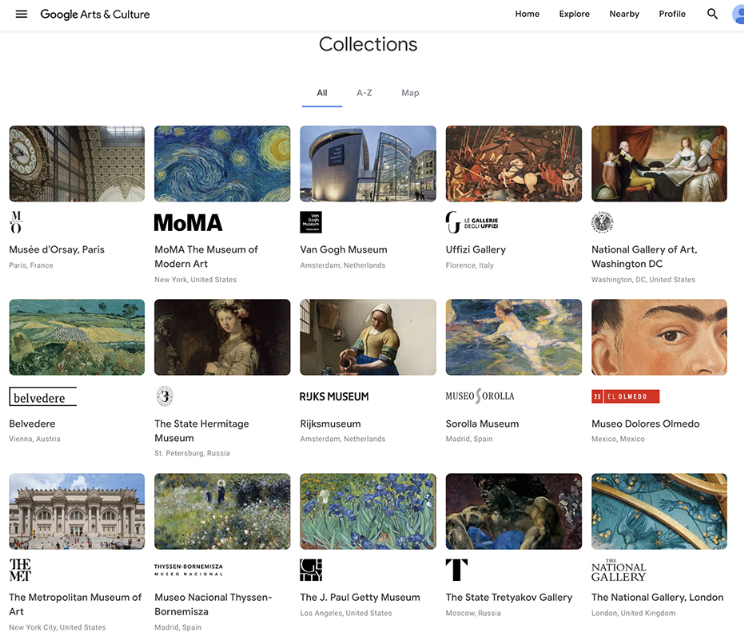This screenshot has width=744, height=635.
Task: Click the Tretyakov Gallery T logo
Action: (x=456, y=570)
